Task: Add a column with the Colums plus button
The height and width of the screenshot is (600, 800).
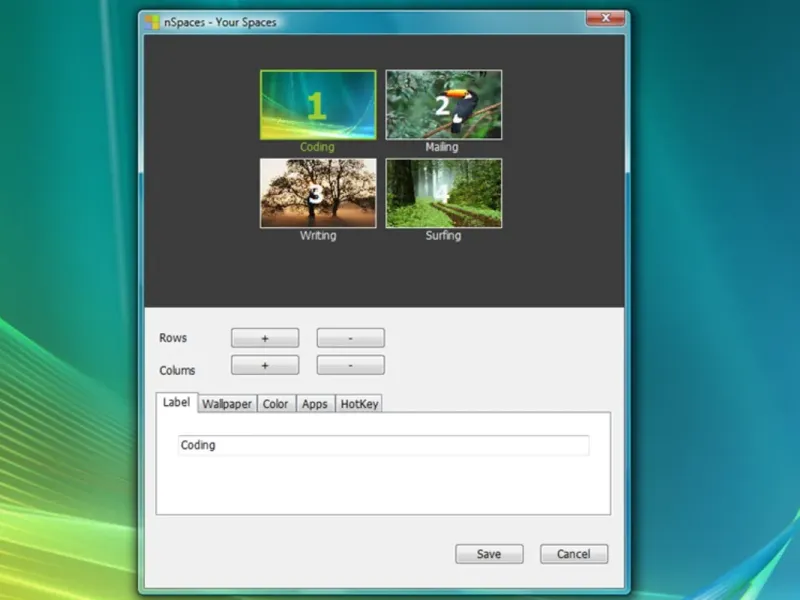Action: pos(265,365)
